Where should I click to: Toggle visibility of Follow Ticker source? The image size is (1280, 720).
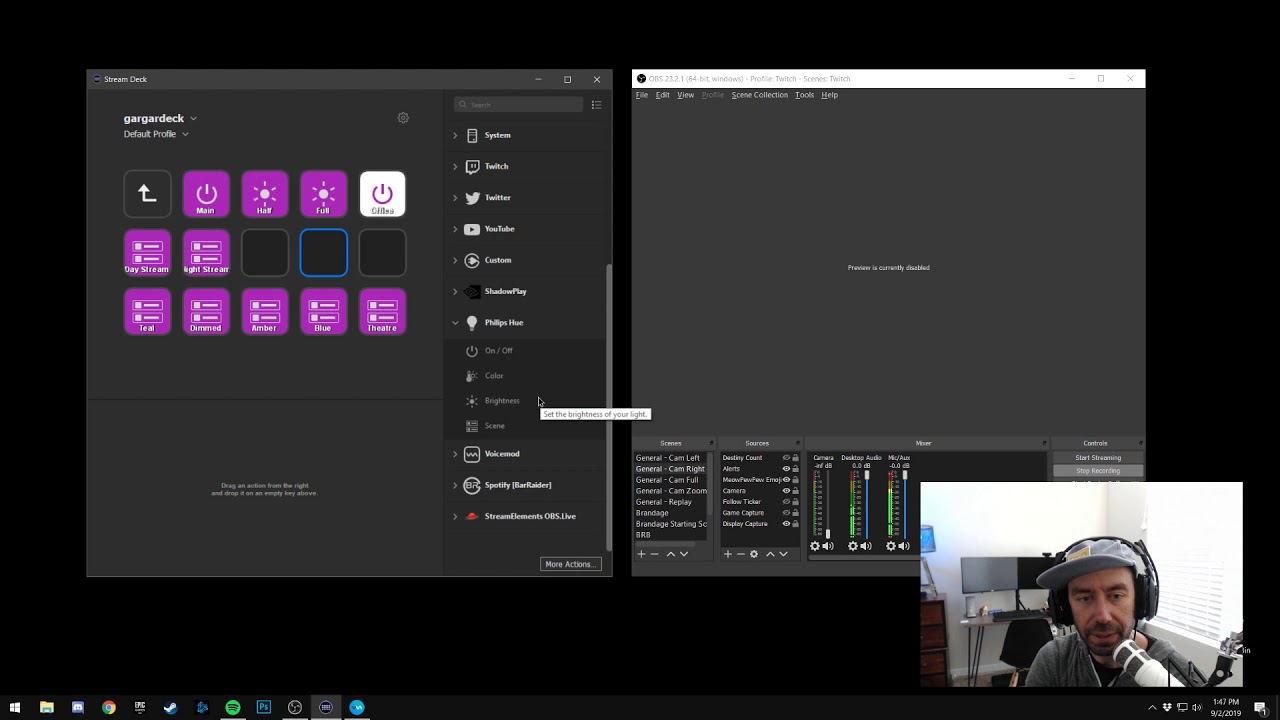(x=786, y=502)
